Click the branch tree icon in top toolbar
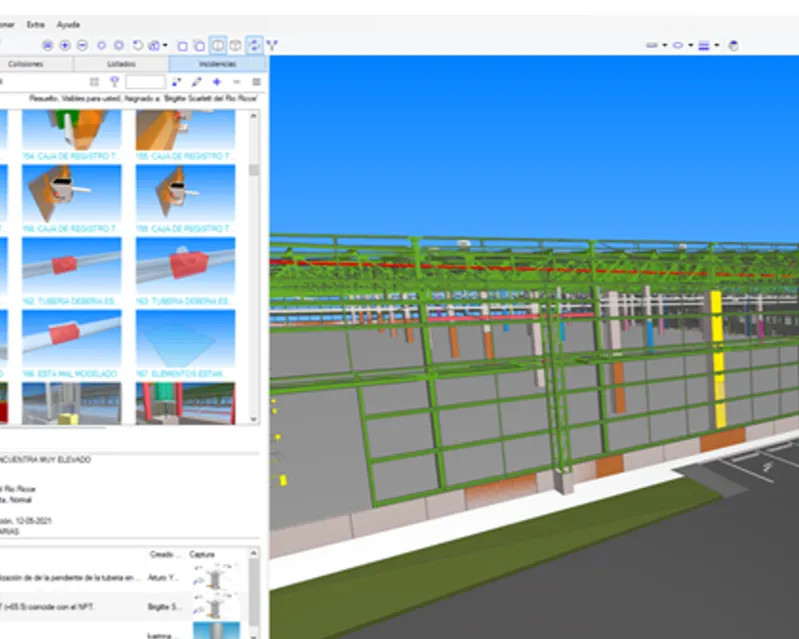 click(x=272, y=45)
